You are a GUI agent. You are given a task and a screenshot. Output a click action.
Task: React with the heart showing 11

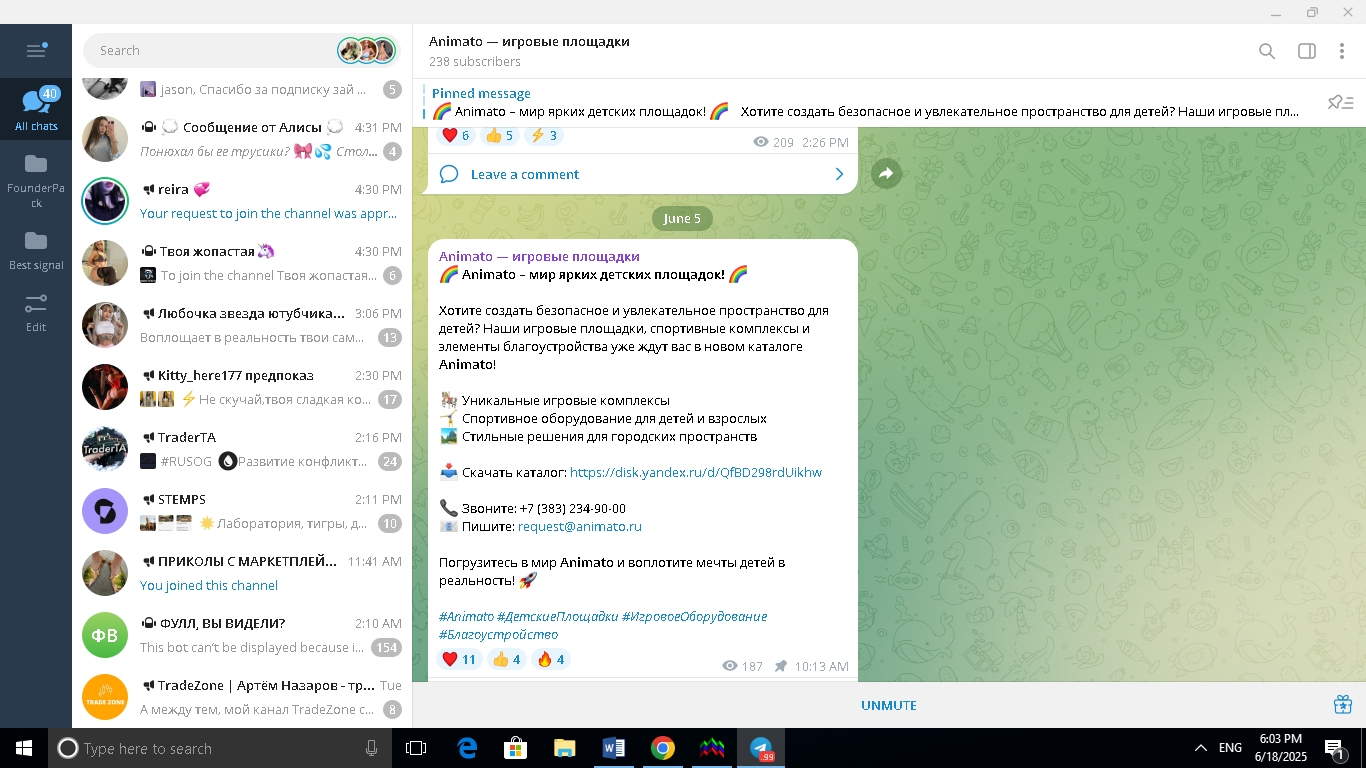(459, 659)
